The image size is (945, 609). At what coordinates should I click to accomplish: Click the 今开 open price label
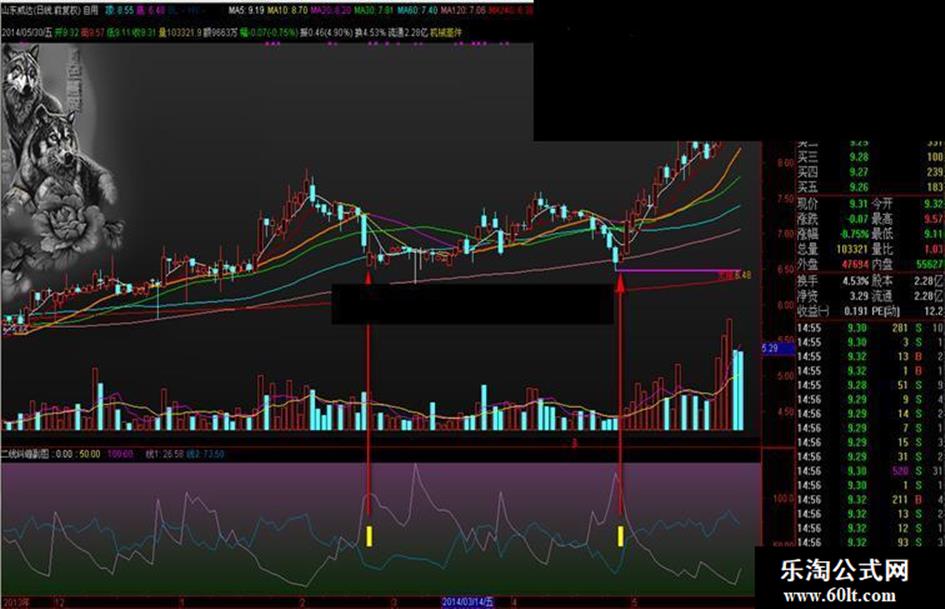click(x=882, y=204)
